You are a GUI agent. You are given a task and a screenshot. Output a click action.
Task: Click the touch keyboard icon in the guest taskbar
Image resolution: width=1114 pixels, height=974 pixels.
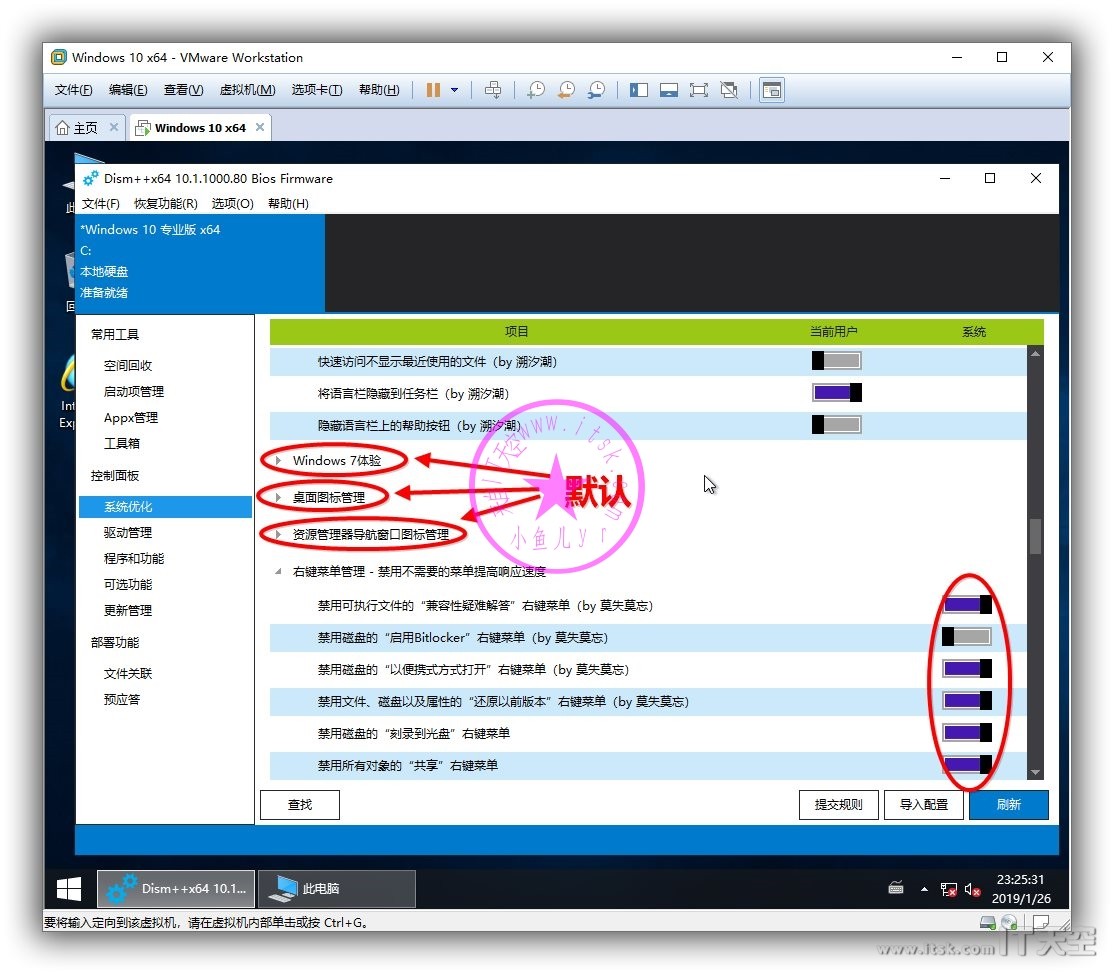(x=896, y=888)
